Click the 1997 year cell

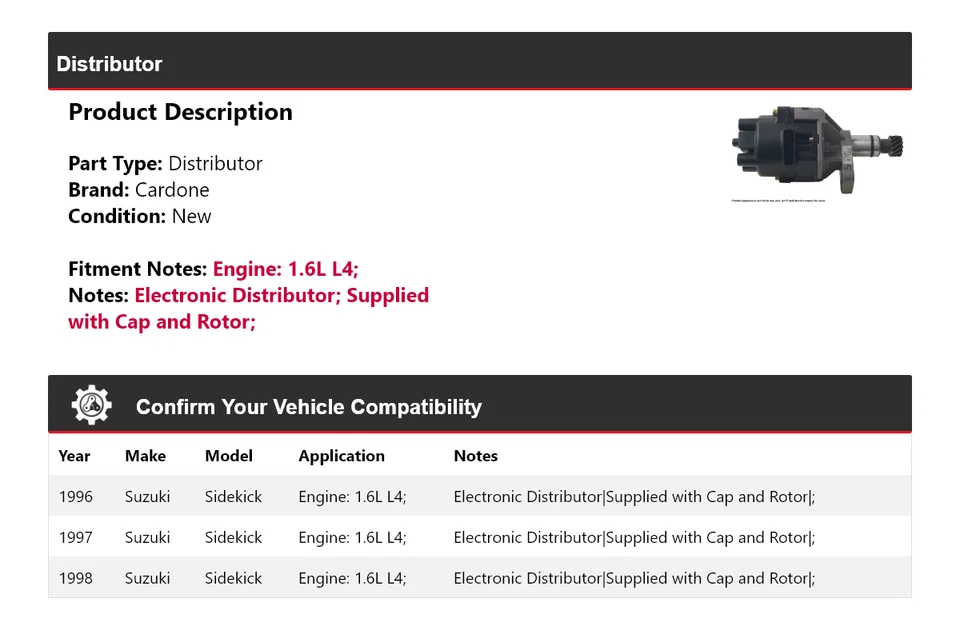(75, 538)
